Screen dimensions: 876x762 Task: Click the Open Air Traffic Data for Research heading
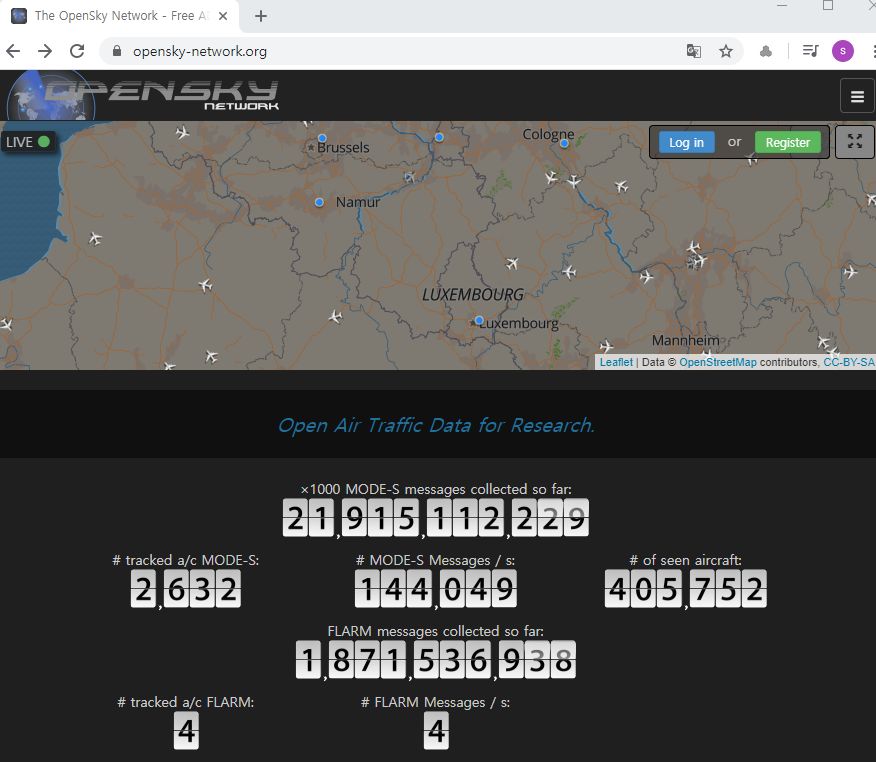click(x=436, y=425)
